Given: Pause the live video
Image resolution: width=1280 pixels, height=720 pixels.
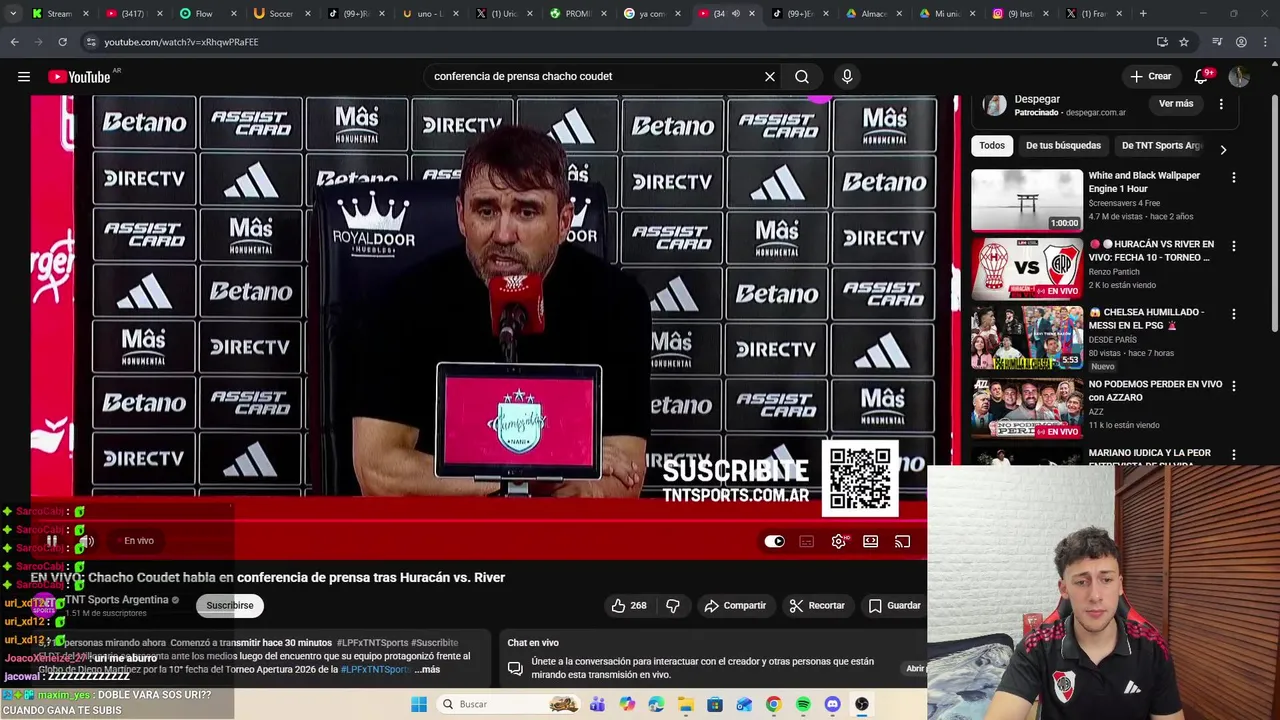Looking at the screenshot, I should (x=52, y=541).
